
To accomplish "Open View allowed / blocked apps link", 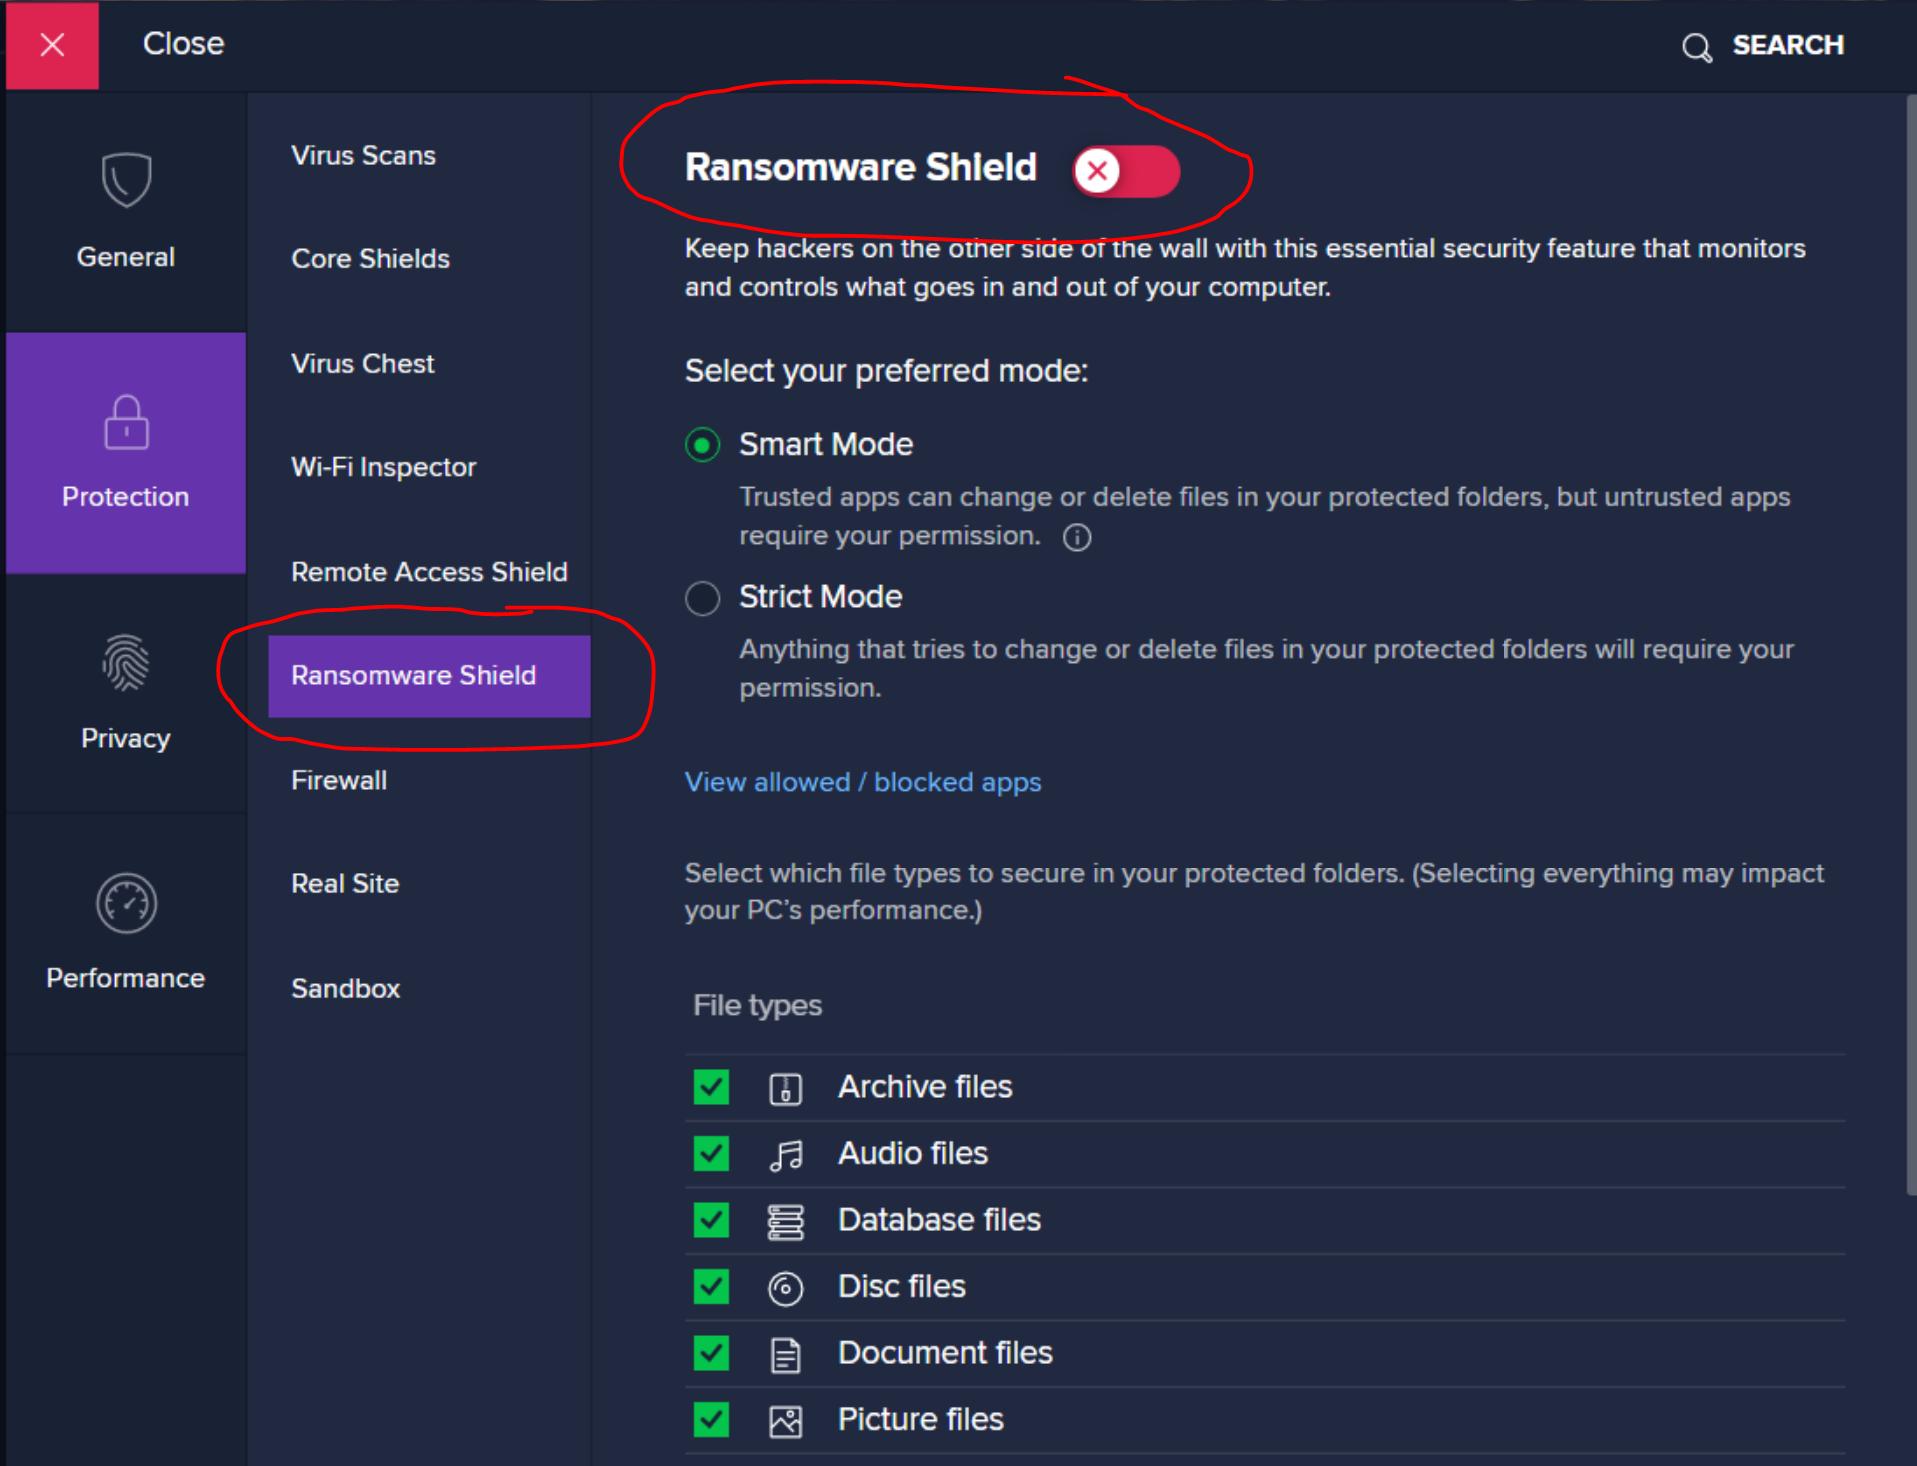I will click(863, 782).
